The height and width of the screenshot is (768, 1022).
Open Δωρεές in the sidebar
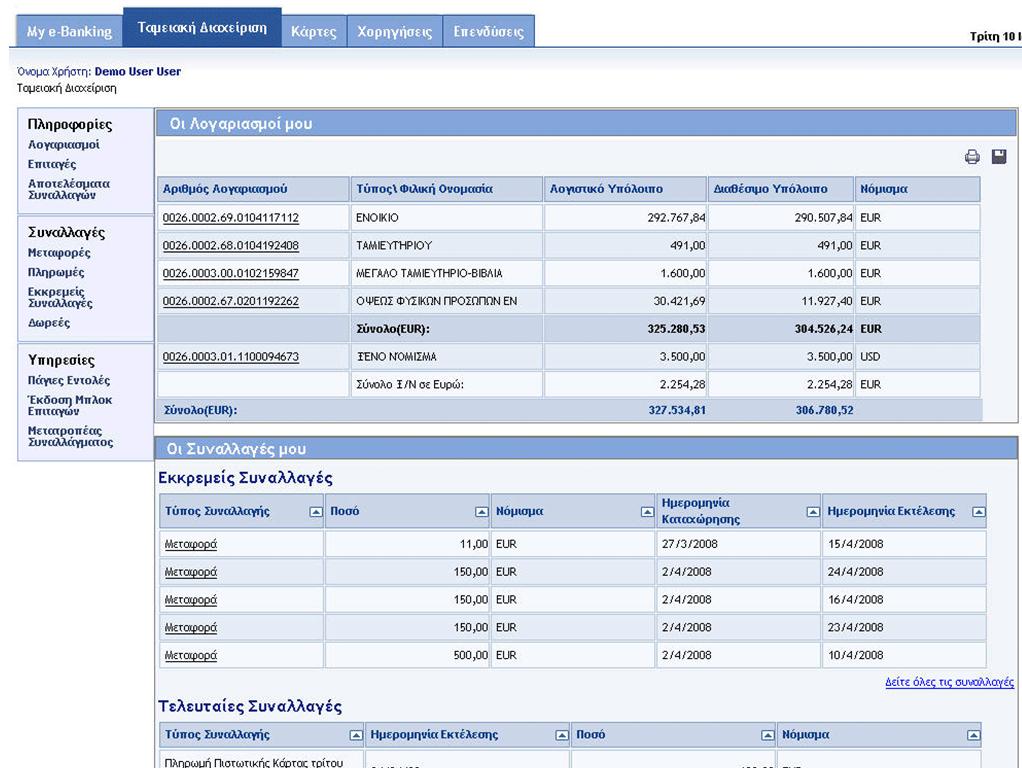(x=49, y=323)
